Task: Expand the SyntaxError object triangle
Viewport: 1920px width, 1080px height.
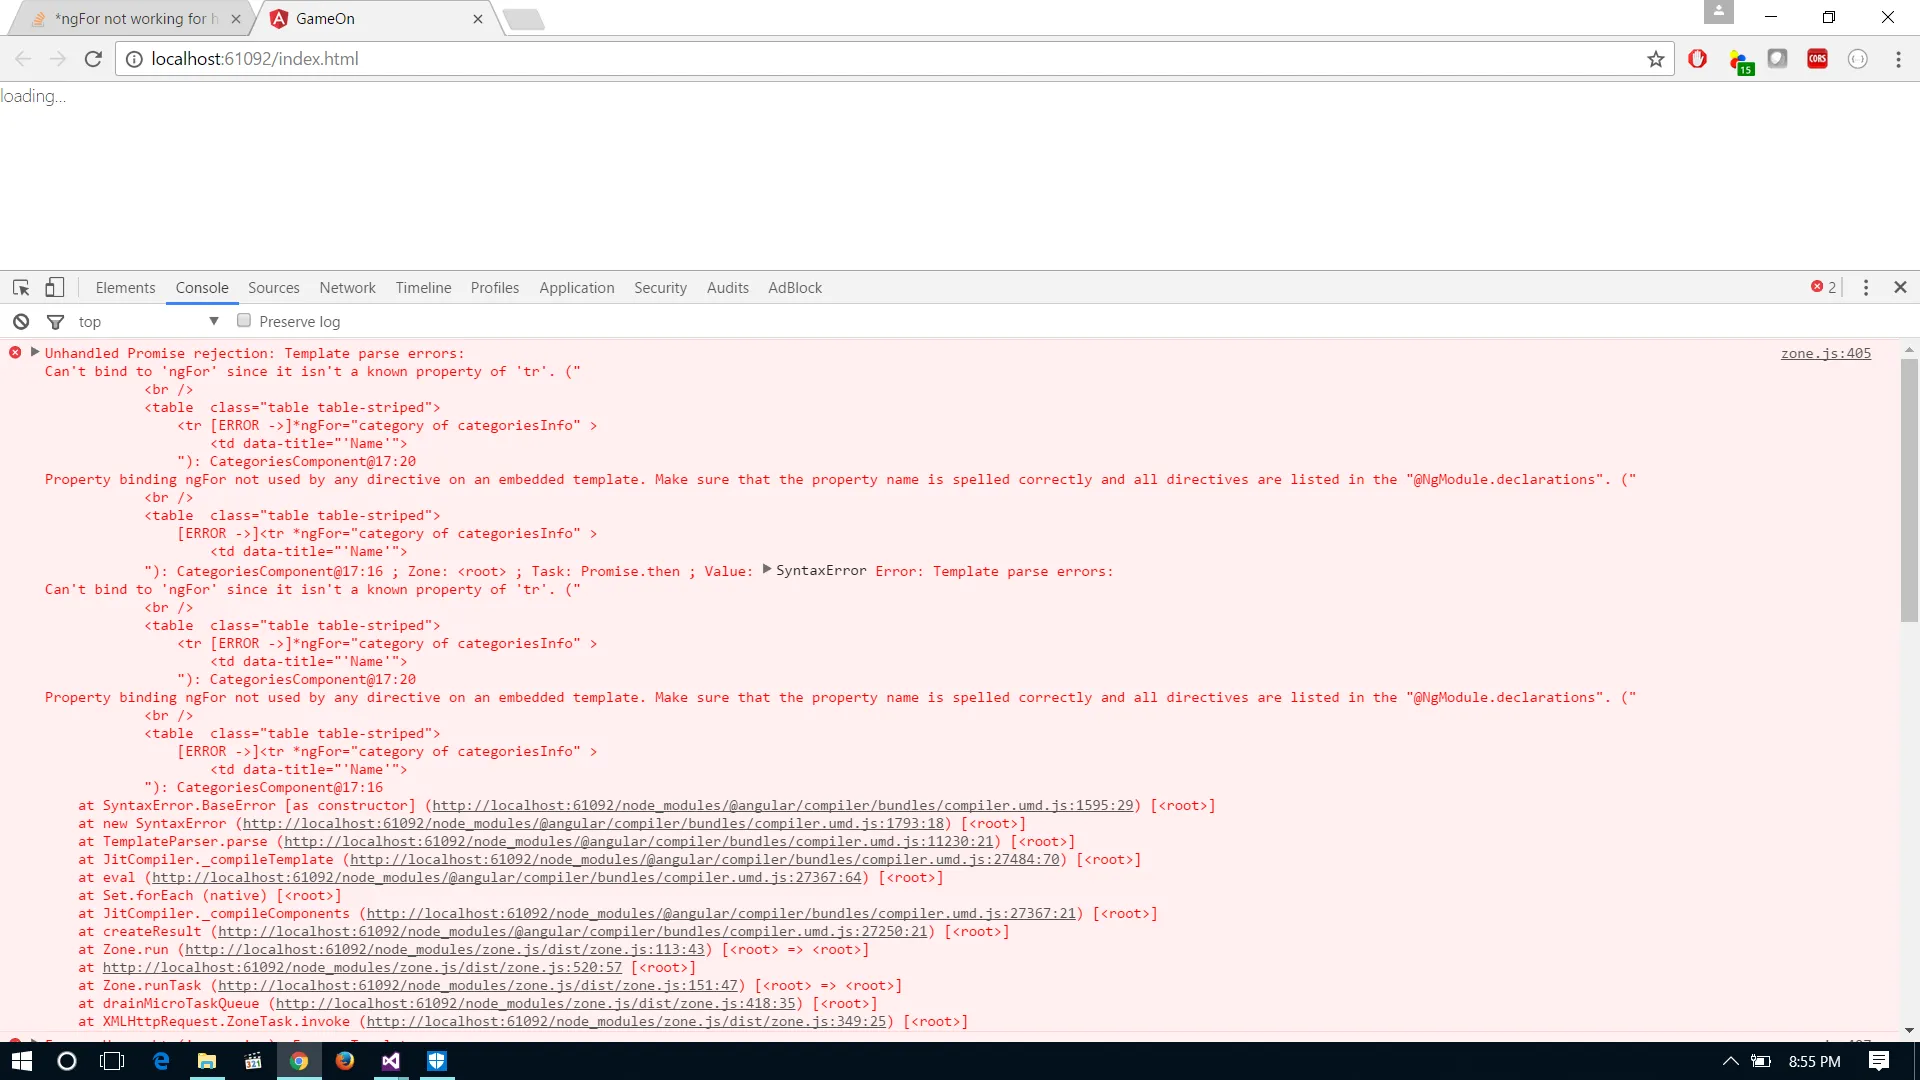Action: [767, 570]
